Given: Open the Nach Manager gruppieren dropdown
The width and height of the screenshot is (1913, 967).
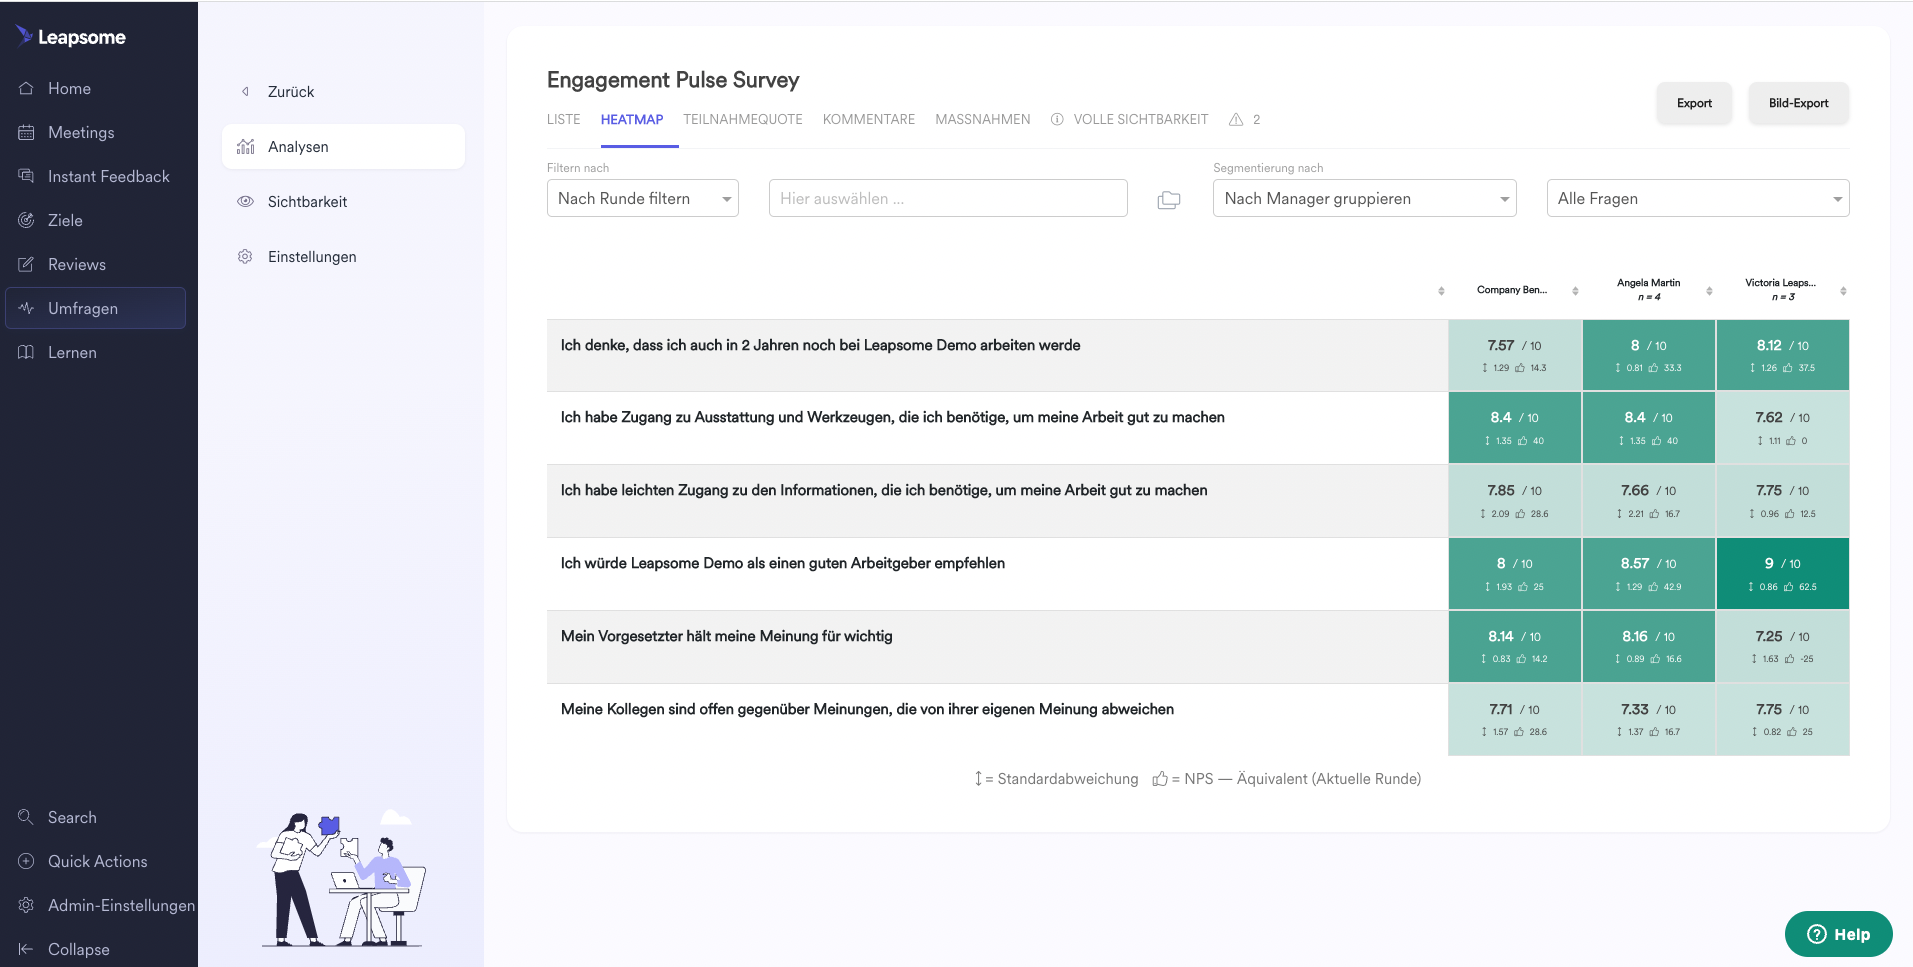Looking at the screenshot, I should click(1365, 199).
